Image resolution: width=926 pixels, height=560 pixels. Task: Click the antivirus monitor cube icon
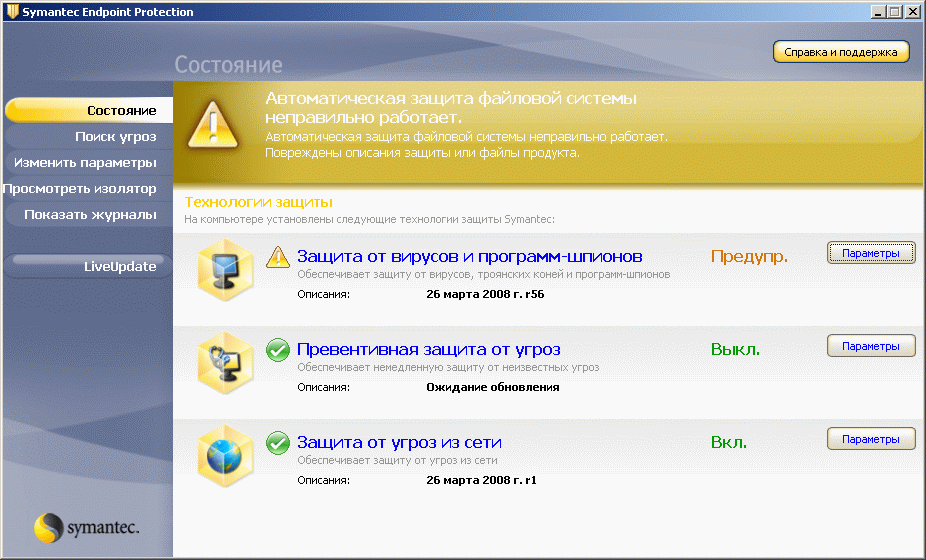point(225,269)
